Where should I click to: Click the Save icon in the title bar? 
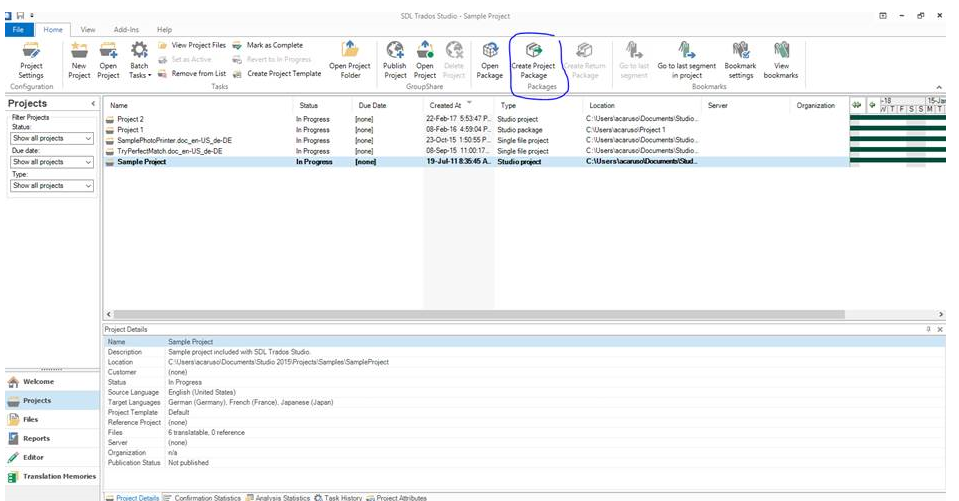click(21, 16)
